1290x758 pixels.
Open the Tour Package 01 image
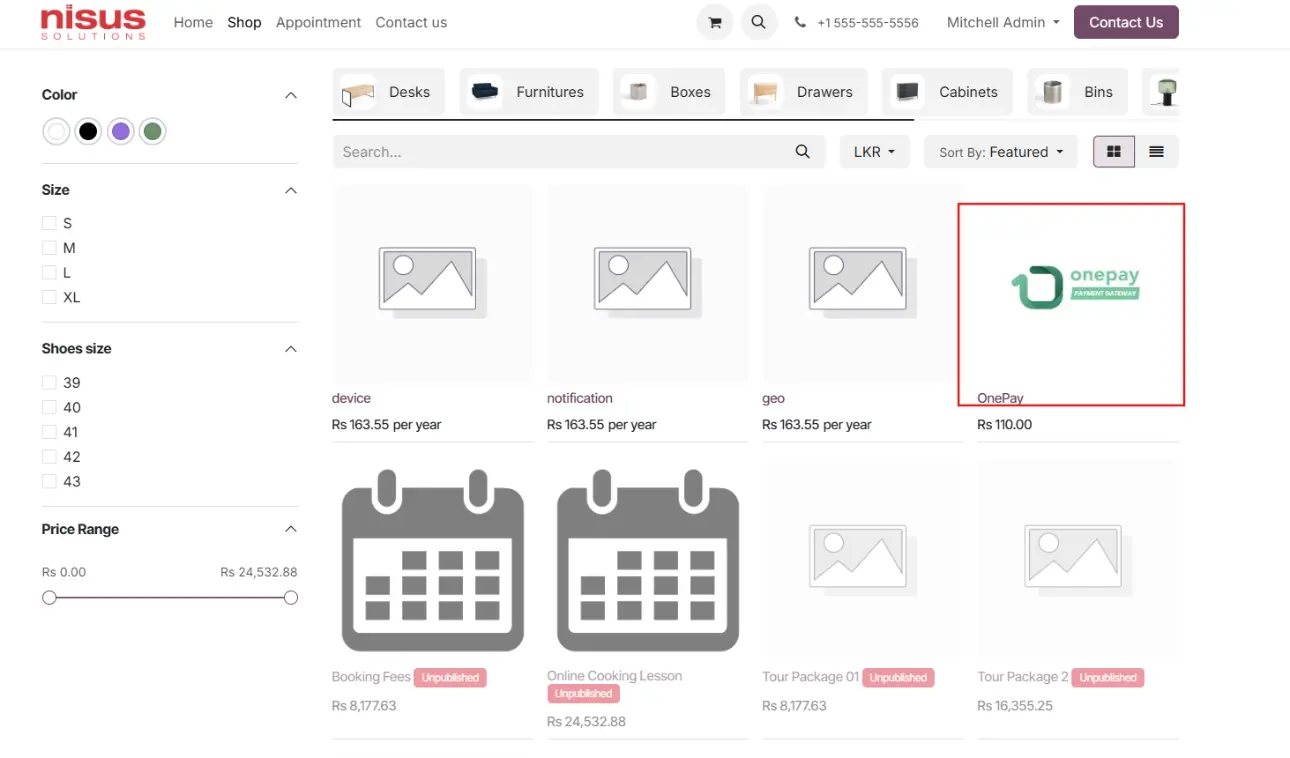pos(862,560)
